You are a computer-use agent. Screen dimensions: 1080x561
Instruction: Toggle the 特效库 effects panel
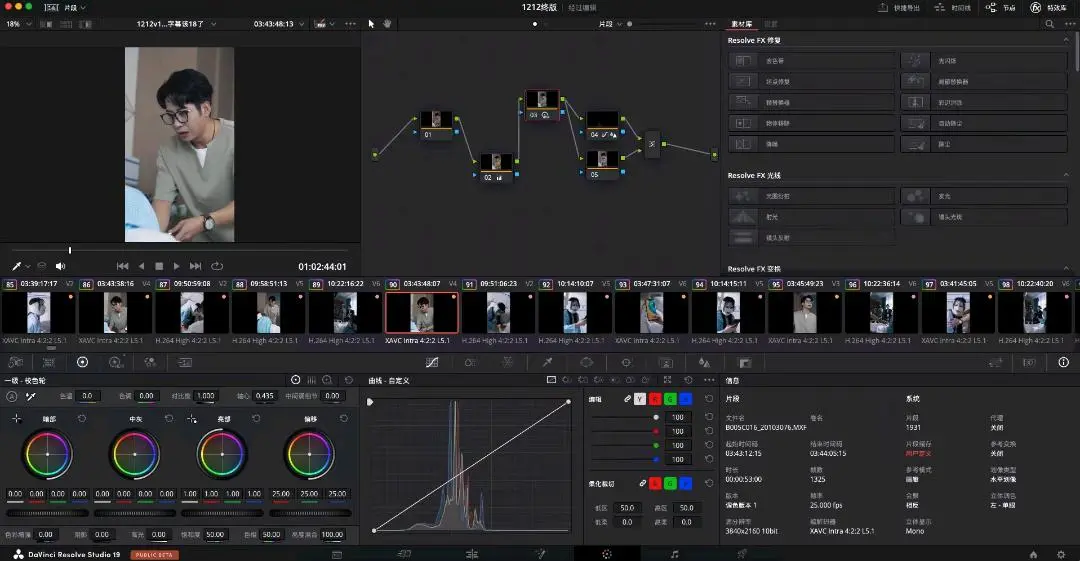tap(1048, 8)
